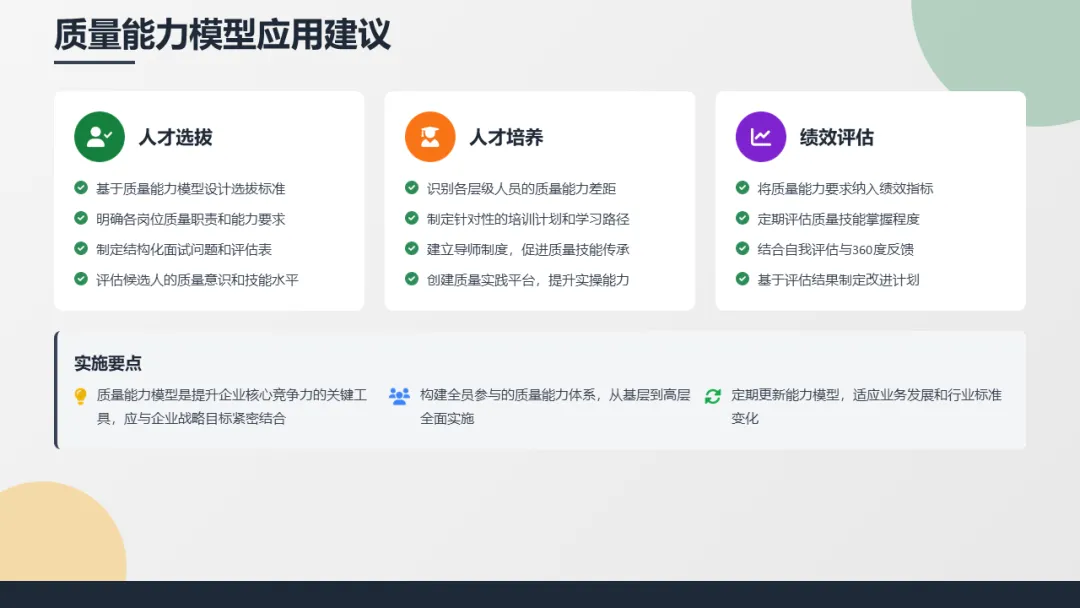Click check icon beside 基于评估结果制定改进计划
Viewport: 1080px width, 608px height.
(742, 279)
